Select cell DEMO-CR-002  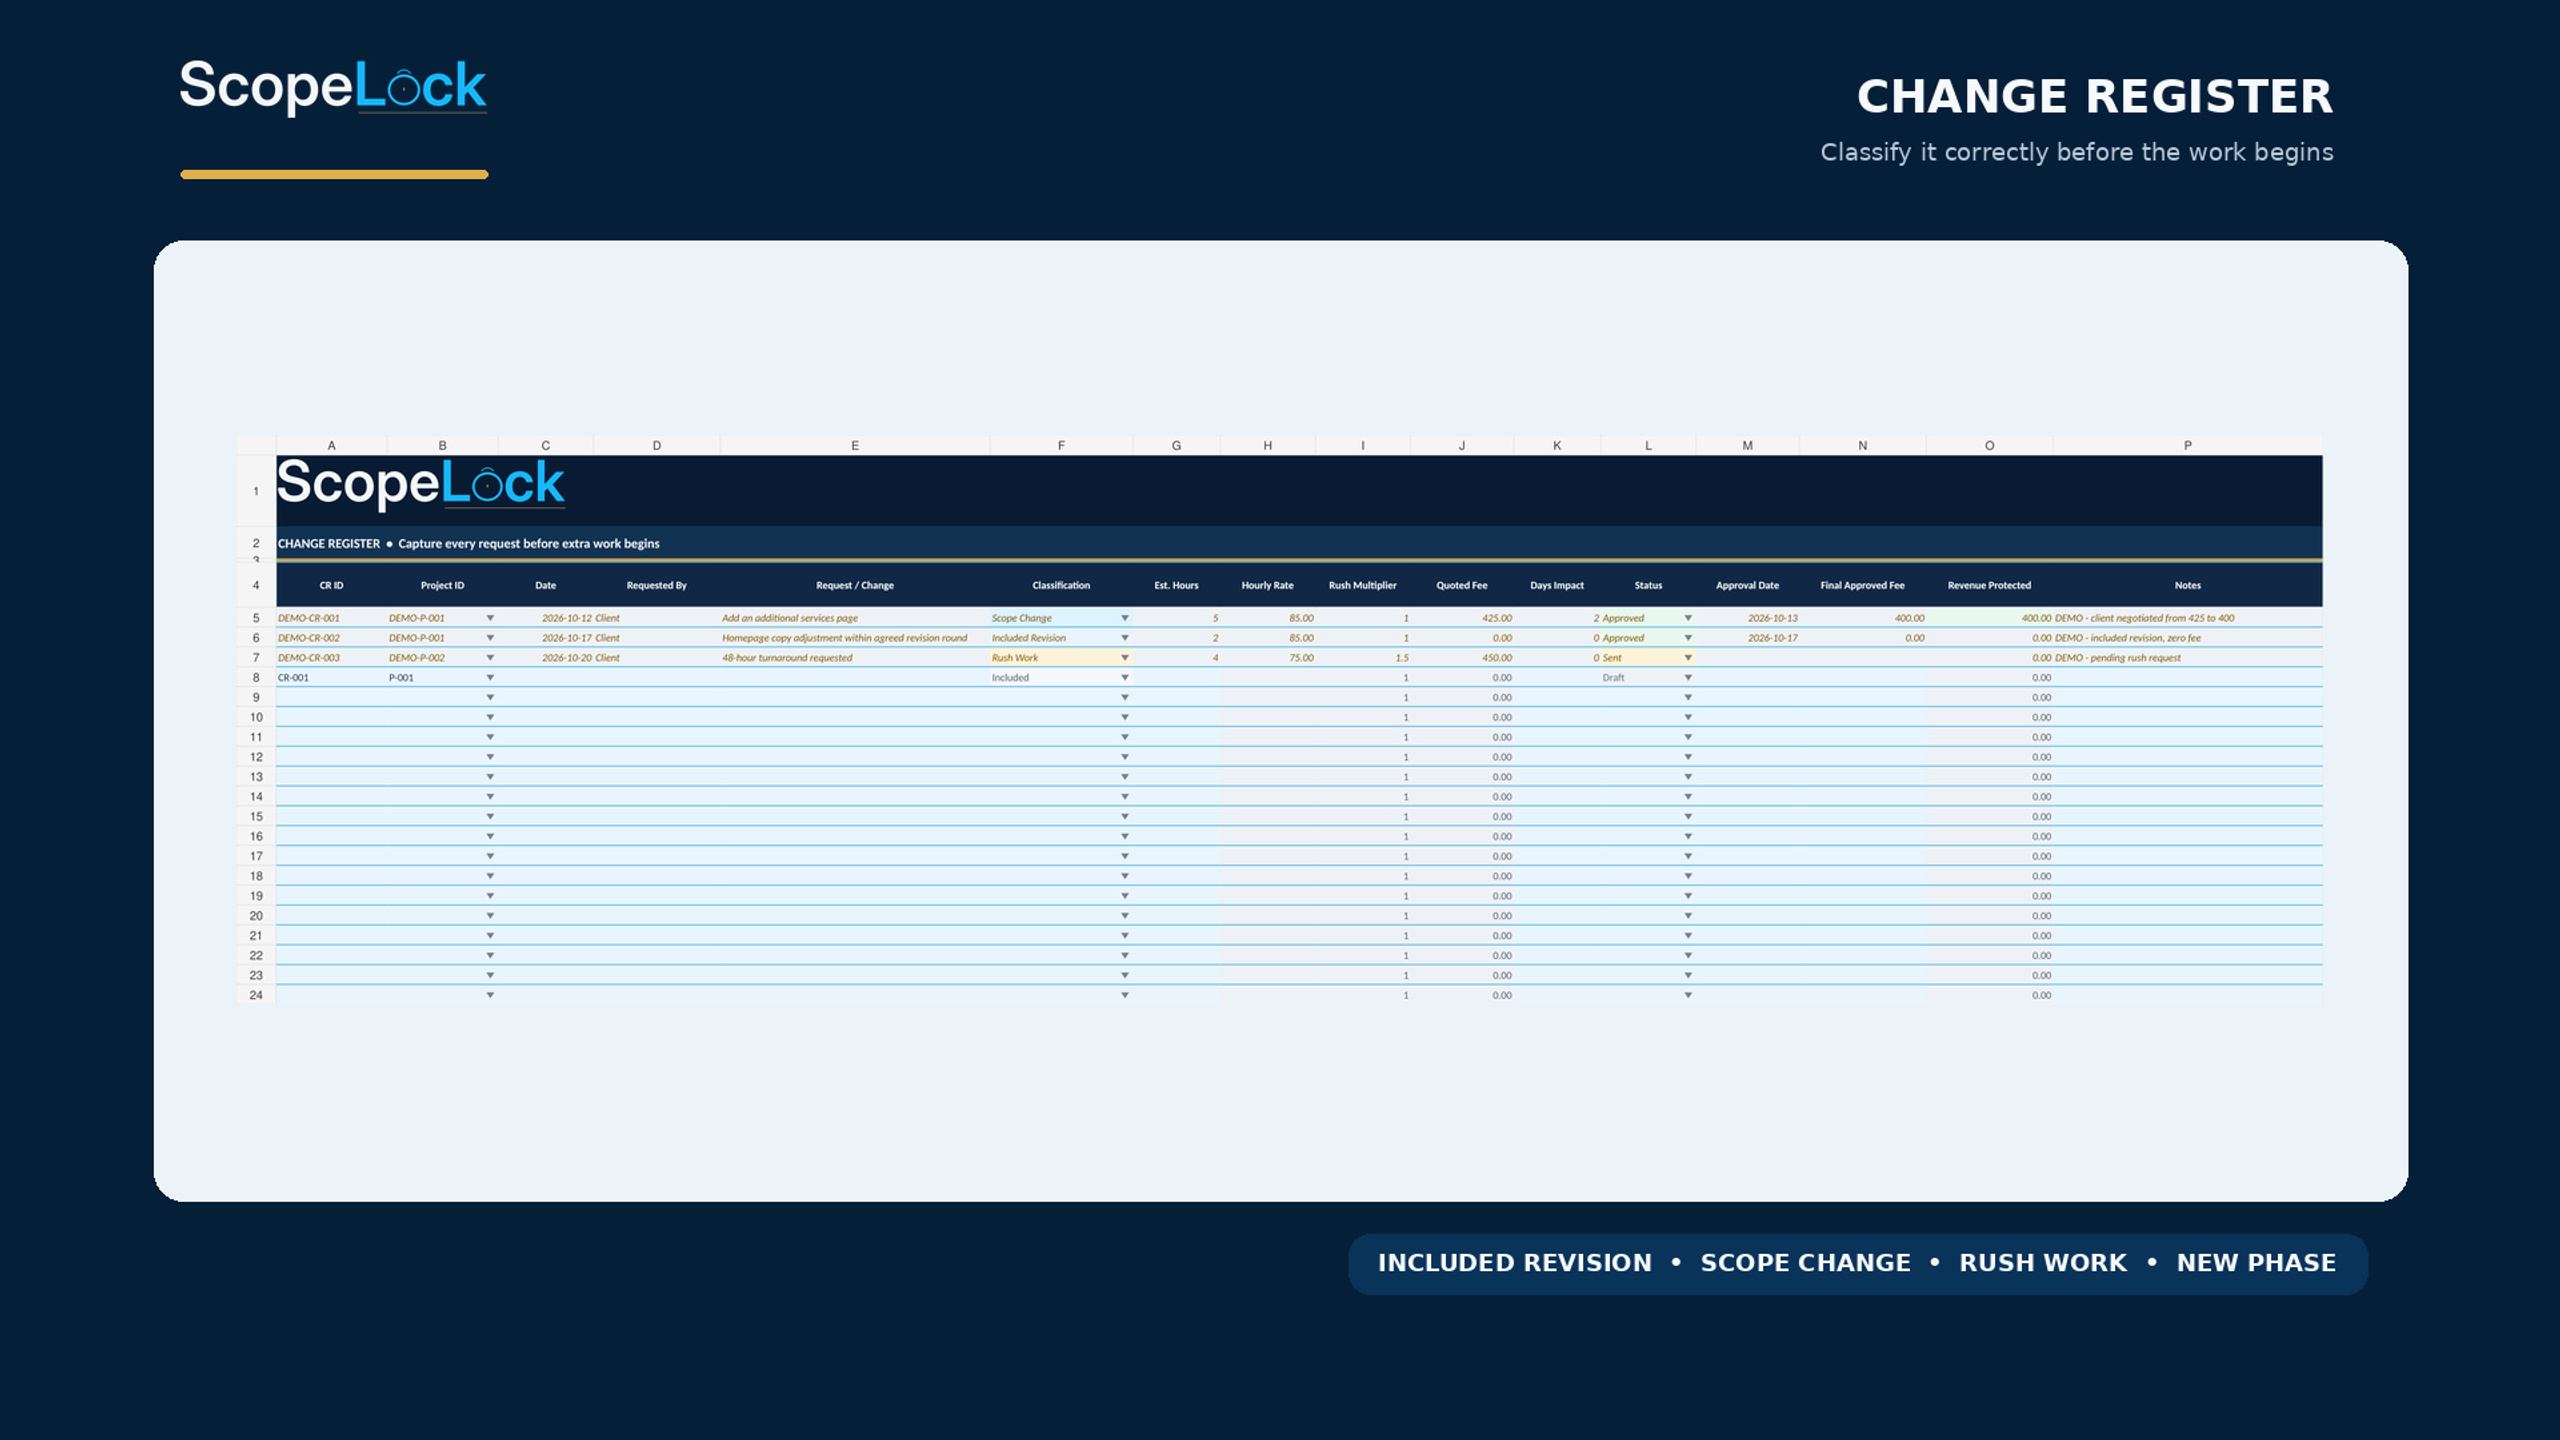pos(331,638)
